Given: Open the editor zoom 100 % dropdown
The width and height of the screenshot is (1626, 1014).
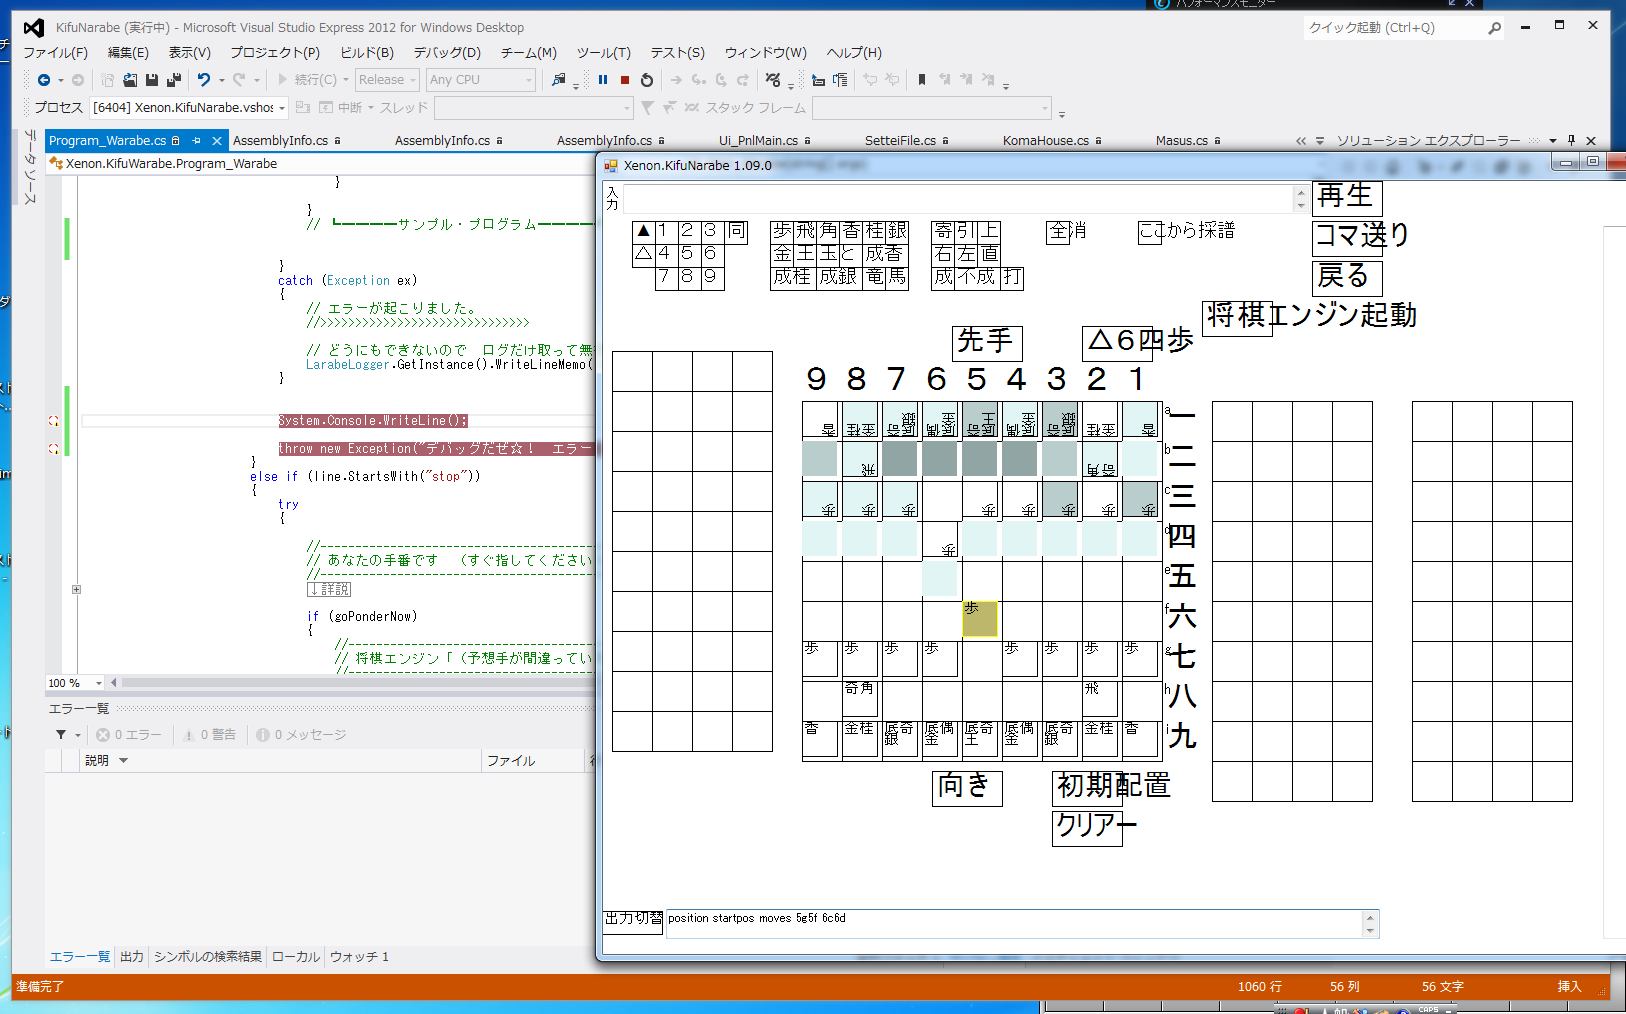Looking at the screenshot, I should coord(75,683).
